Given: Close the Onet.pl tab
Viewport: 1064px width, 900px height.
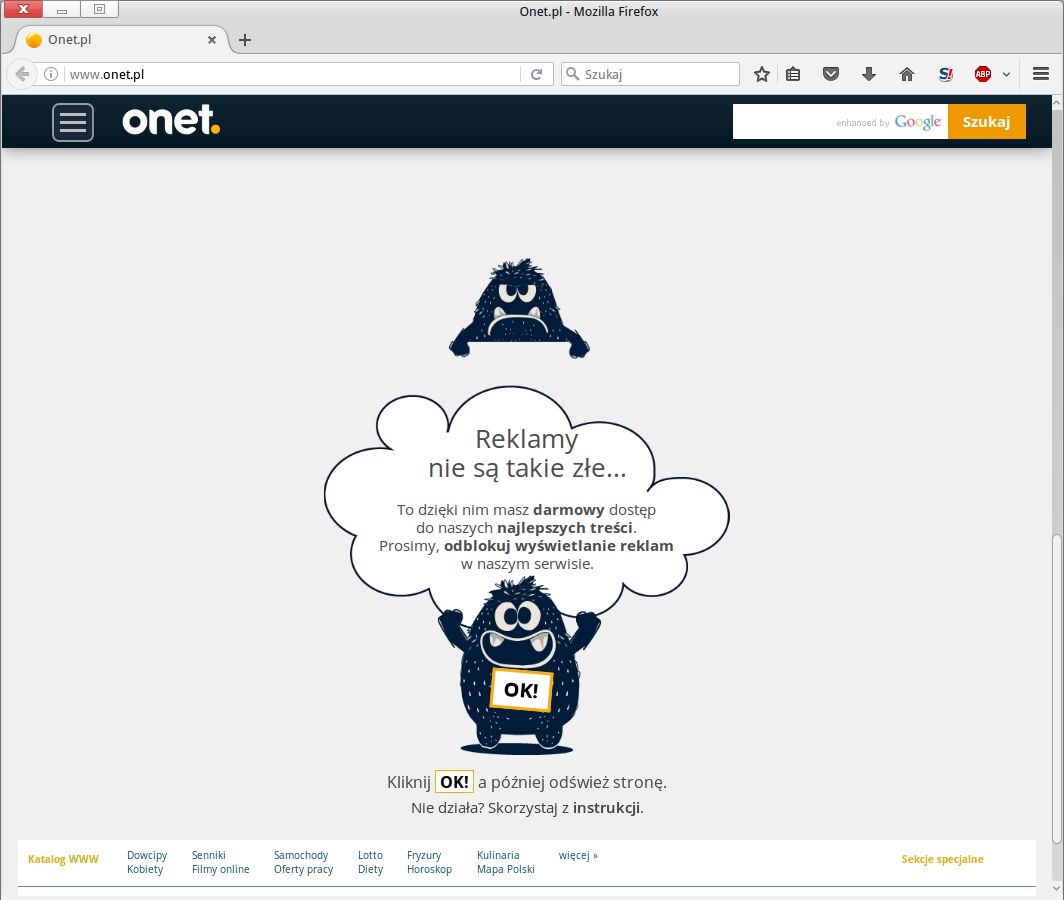Looking at the screenshot, I should (x=212, y=40).
